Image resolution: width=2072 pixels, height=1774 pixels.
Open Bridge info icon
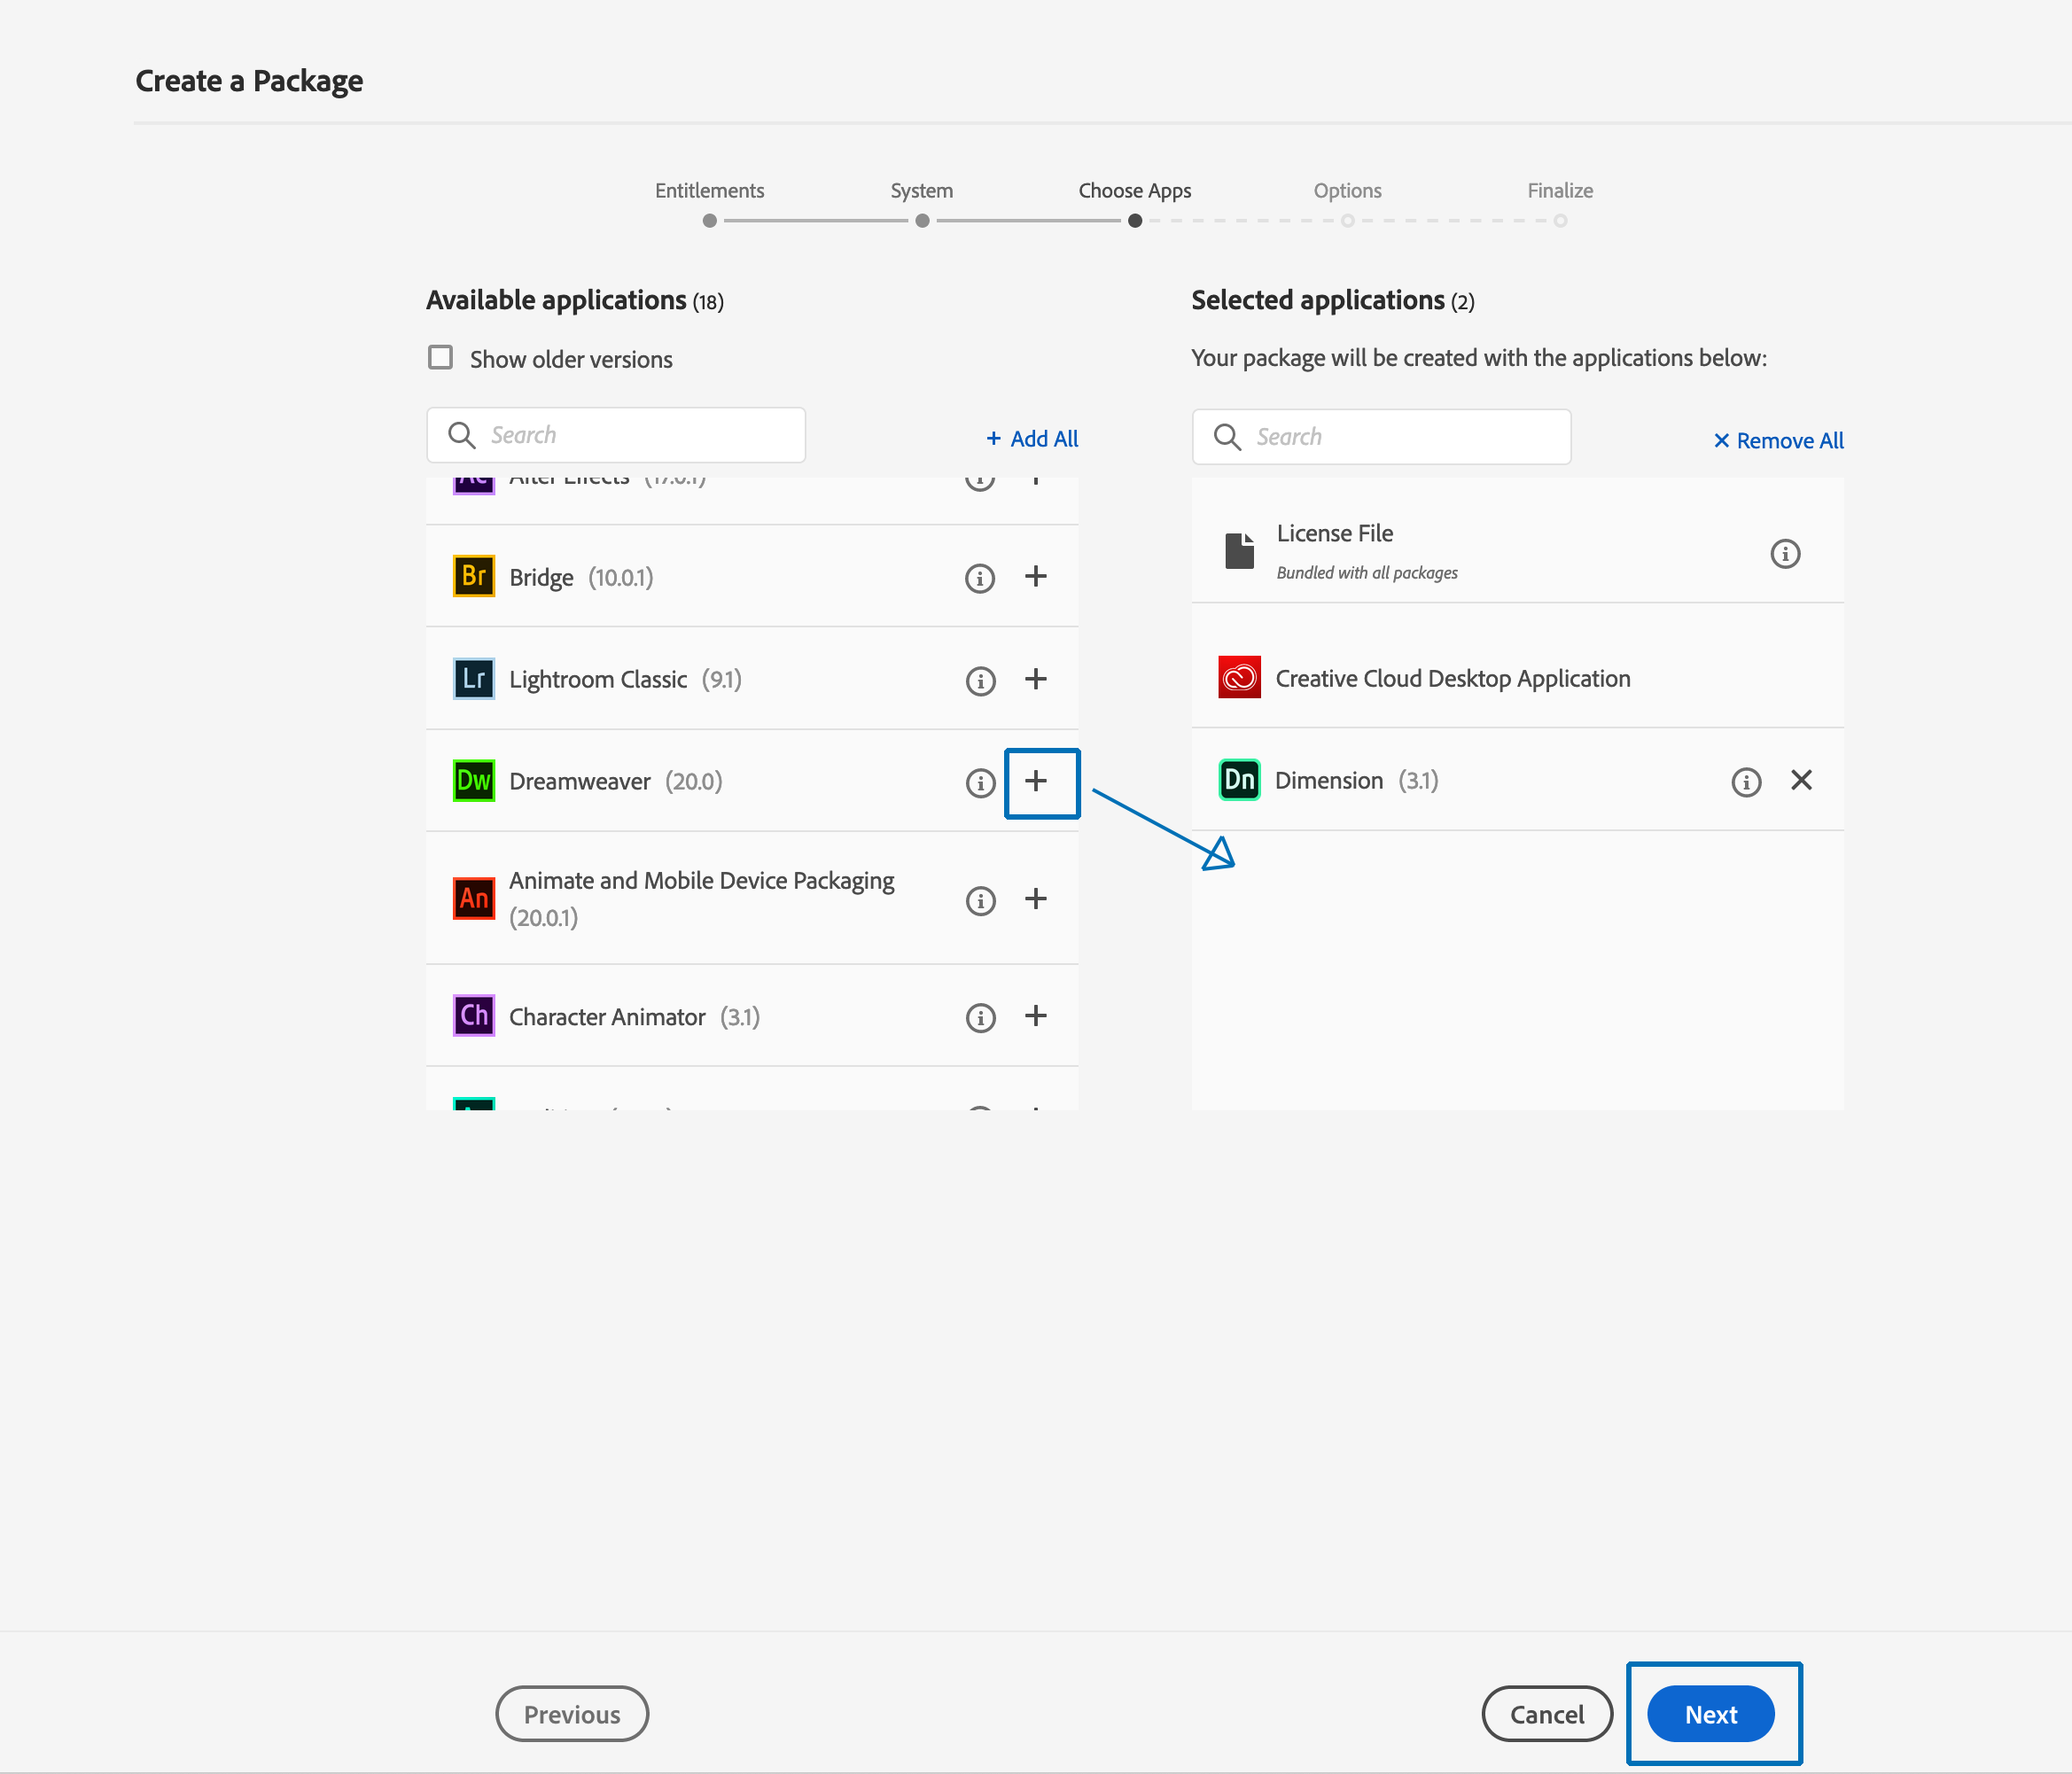(980, 578)
